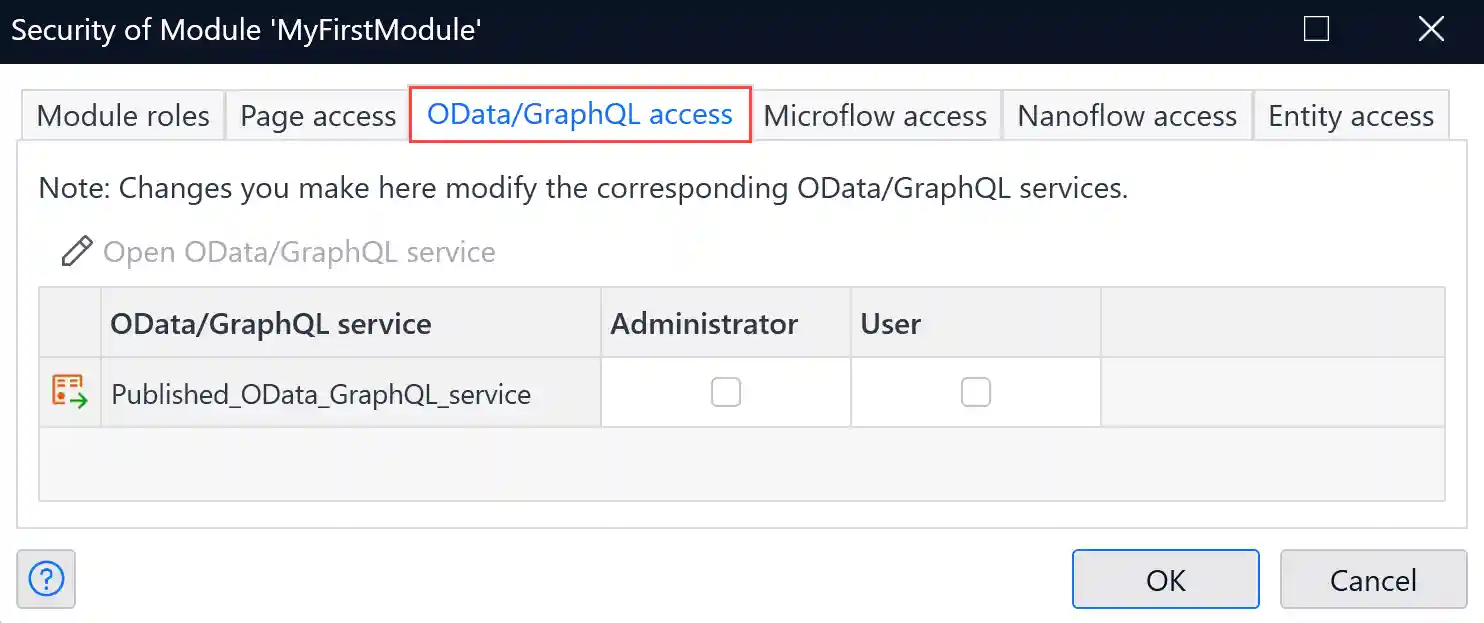
Task: Click the OData/GraphQL service column header
Action: pyautogui.click(x=271, y=324)
